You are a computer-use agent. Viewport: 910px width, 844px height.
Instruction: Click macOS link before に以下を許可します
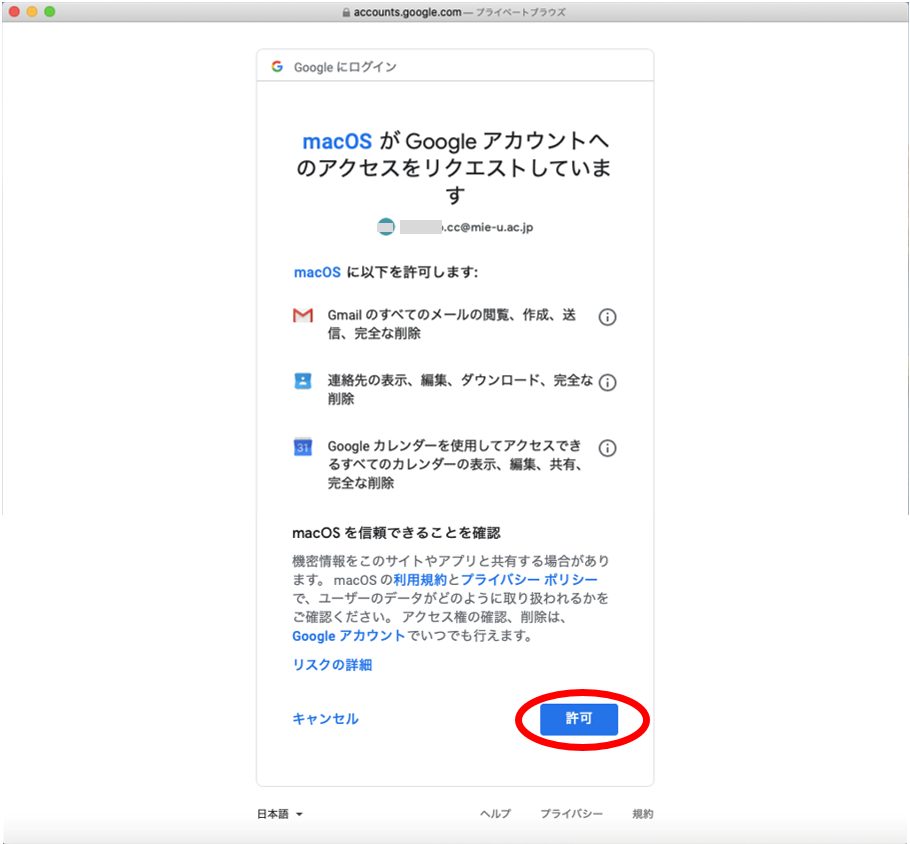(x=317, y=272)
